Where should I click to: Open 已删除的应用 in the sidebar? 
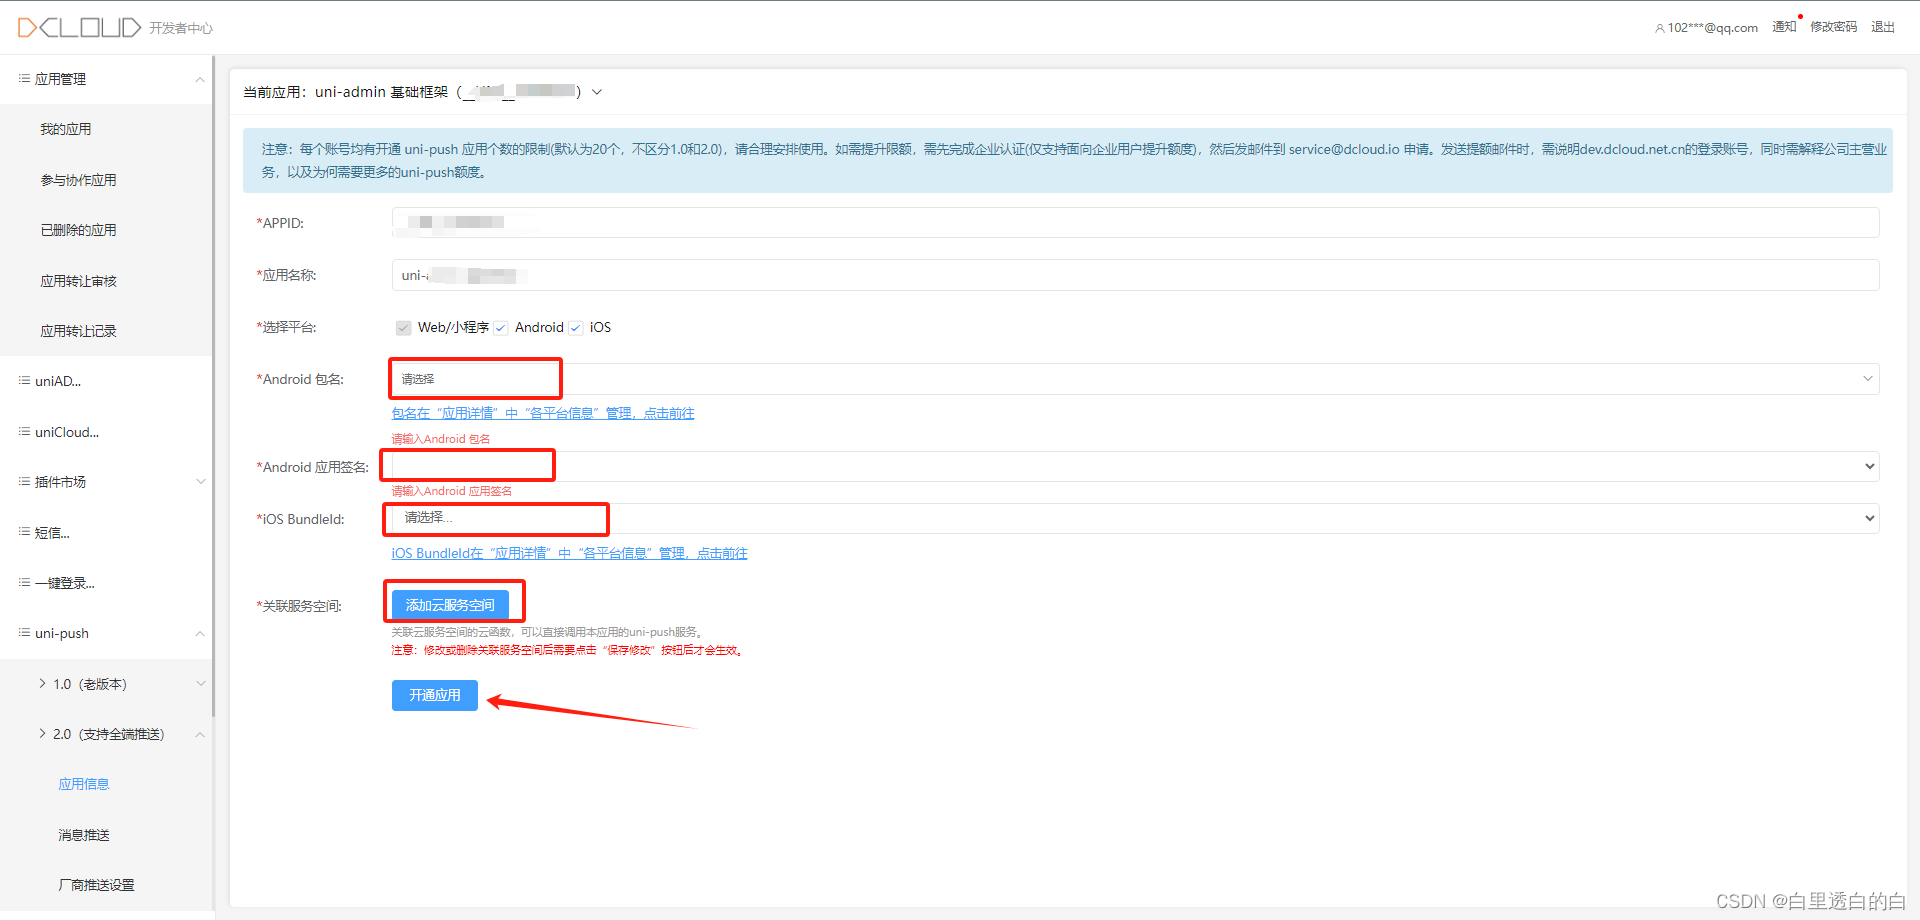[x=78, y=230]
